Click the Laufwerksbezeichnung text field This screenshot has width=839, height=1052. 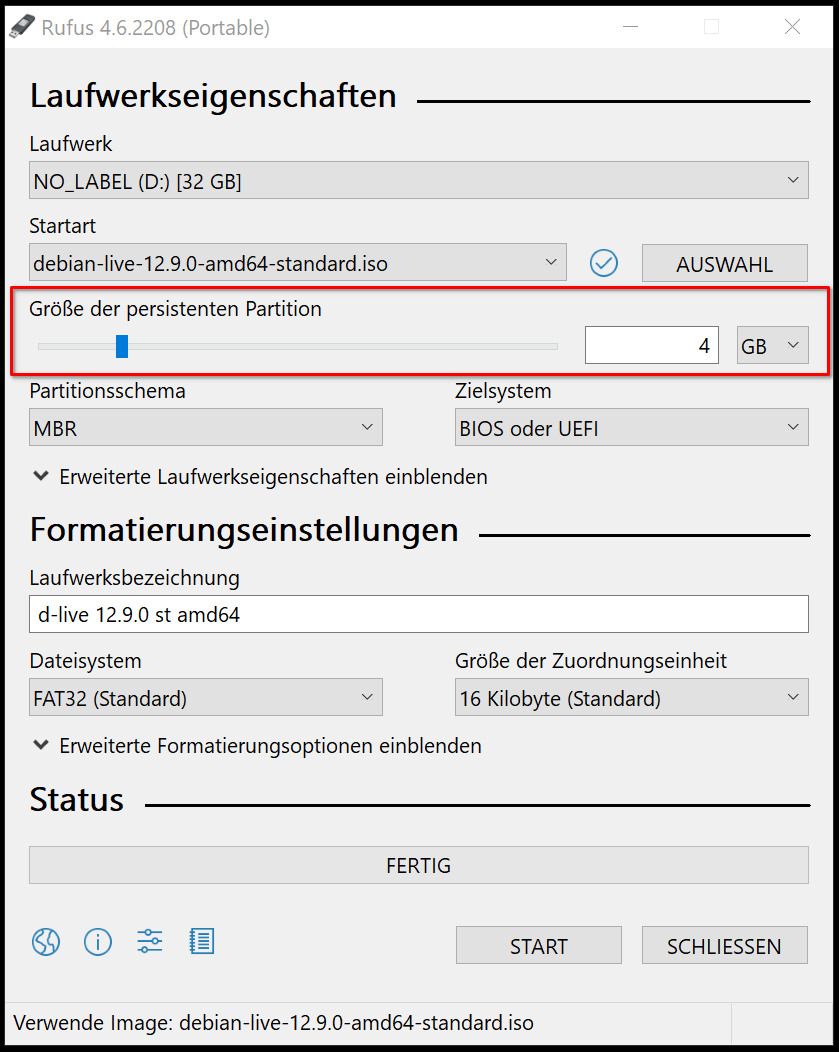[x=418, y=615]
